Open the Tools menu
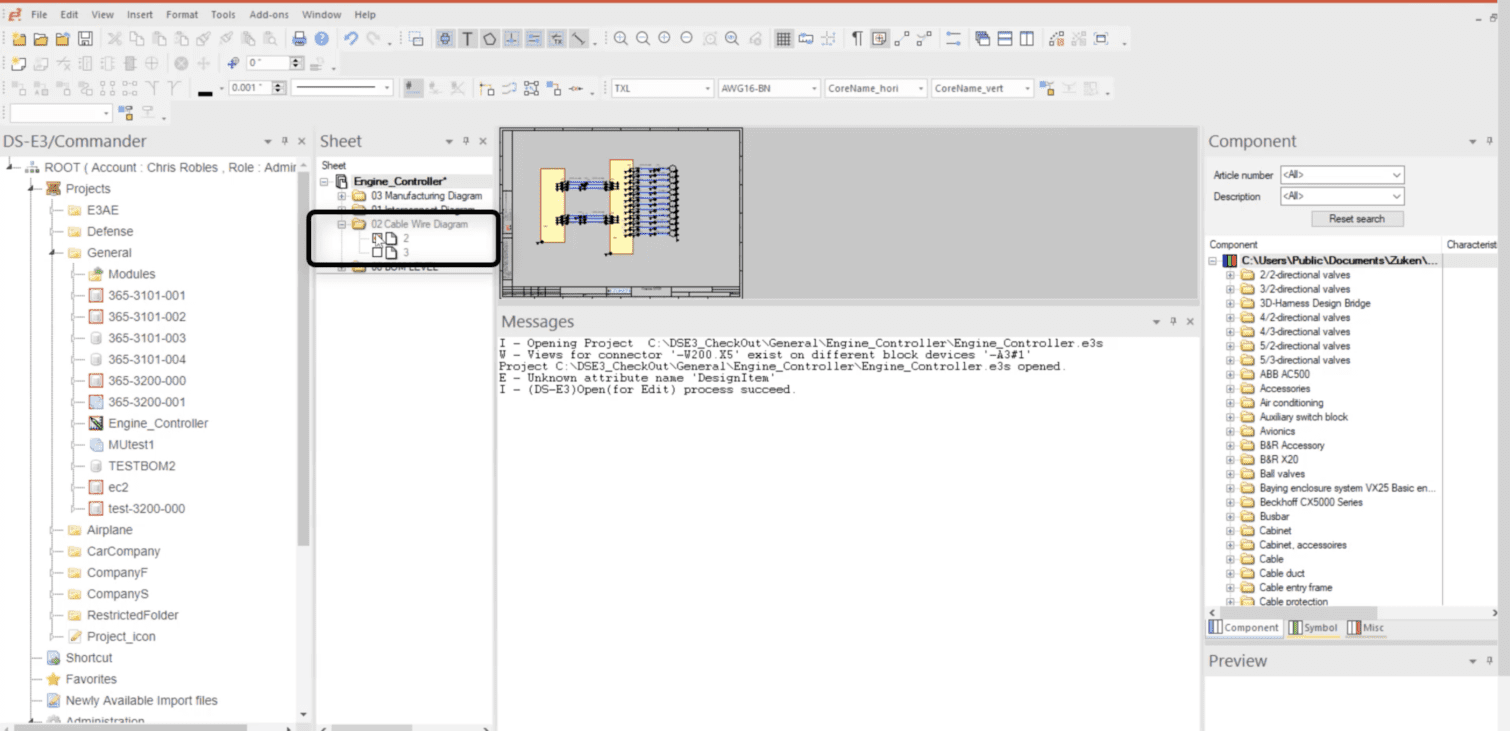The height and width of the screenshot is (731, 1510). (x=223, y=15)
